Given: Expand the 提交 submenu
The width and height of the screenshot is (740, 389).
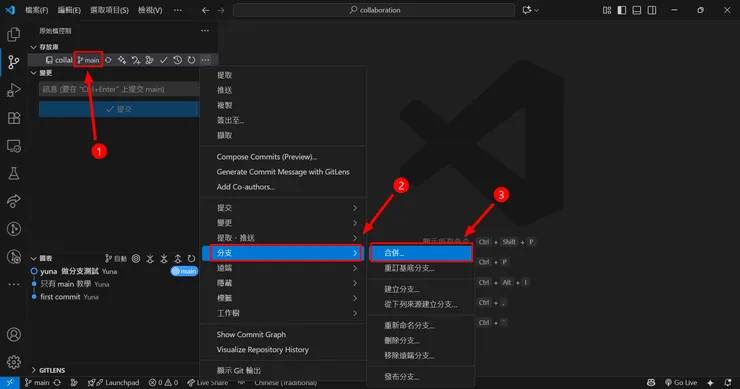Looking at the screenshot, I should coord(283,208).
